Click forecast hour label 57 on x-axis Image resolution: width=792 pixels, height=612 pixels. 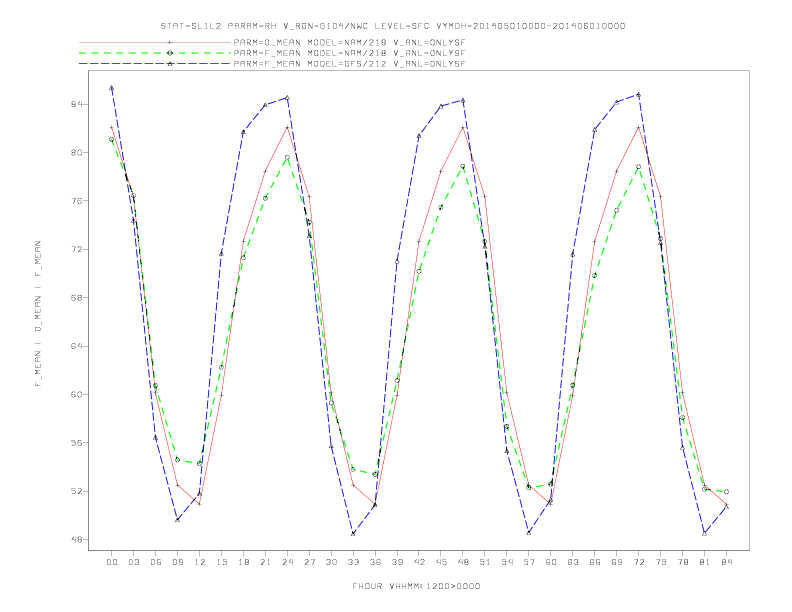click(x=529, y=562)
